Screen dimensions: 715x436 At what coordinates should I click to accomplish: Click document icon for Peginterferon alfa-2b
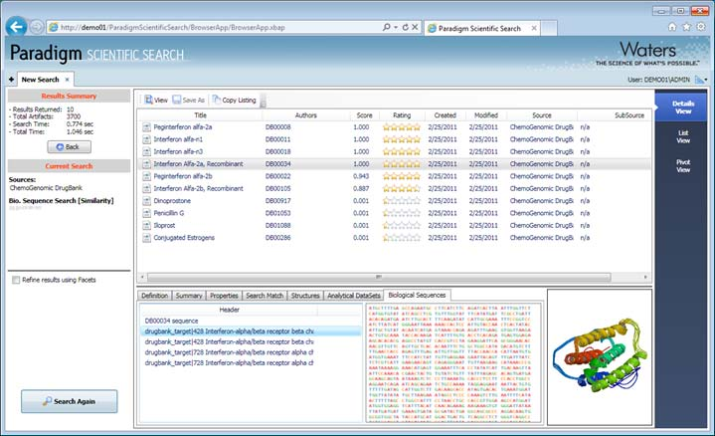pyautogui.click(x=146, y=176)
